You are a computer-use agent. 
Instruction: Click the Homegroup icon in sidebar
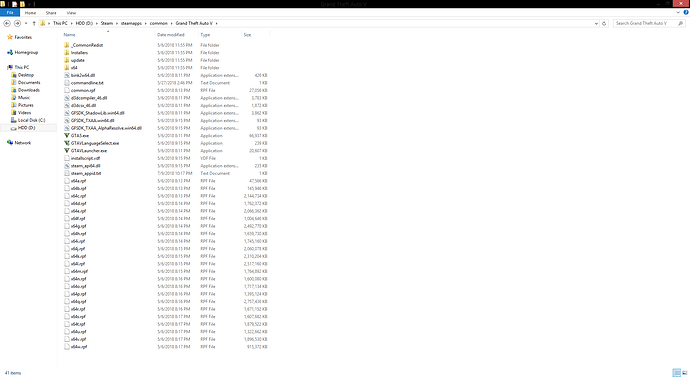point(10,52)
